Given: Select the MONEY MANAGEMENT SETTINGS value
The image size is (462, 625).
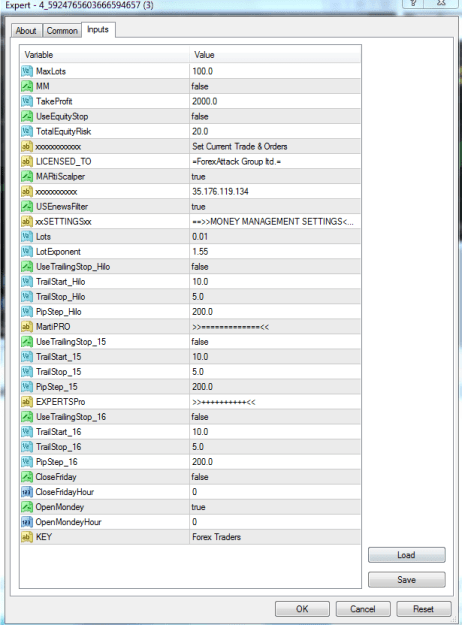Looking at the screenshot, I should coord(273,222).
